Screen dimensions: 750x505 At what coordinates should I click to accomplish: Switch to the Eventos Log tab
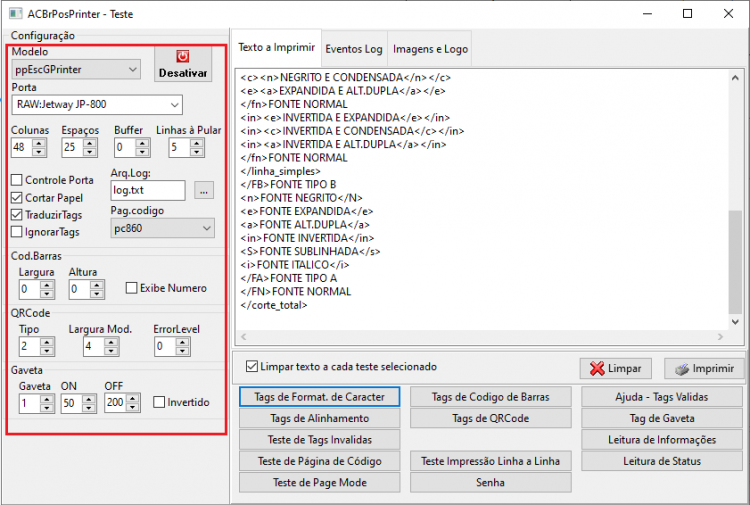354,49
